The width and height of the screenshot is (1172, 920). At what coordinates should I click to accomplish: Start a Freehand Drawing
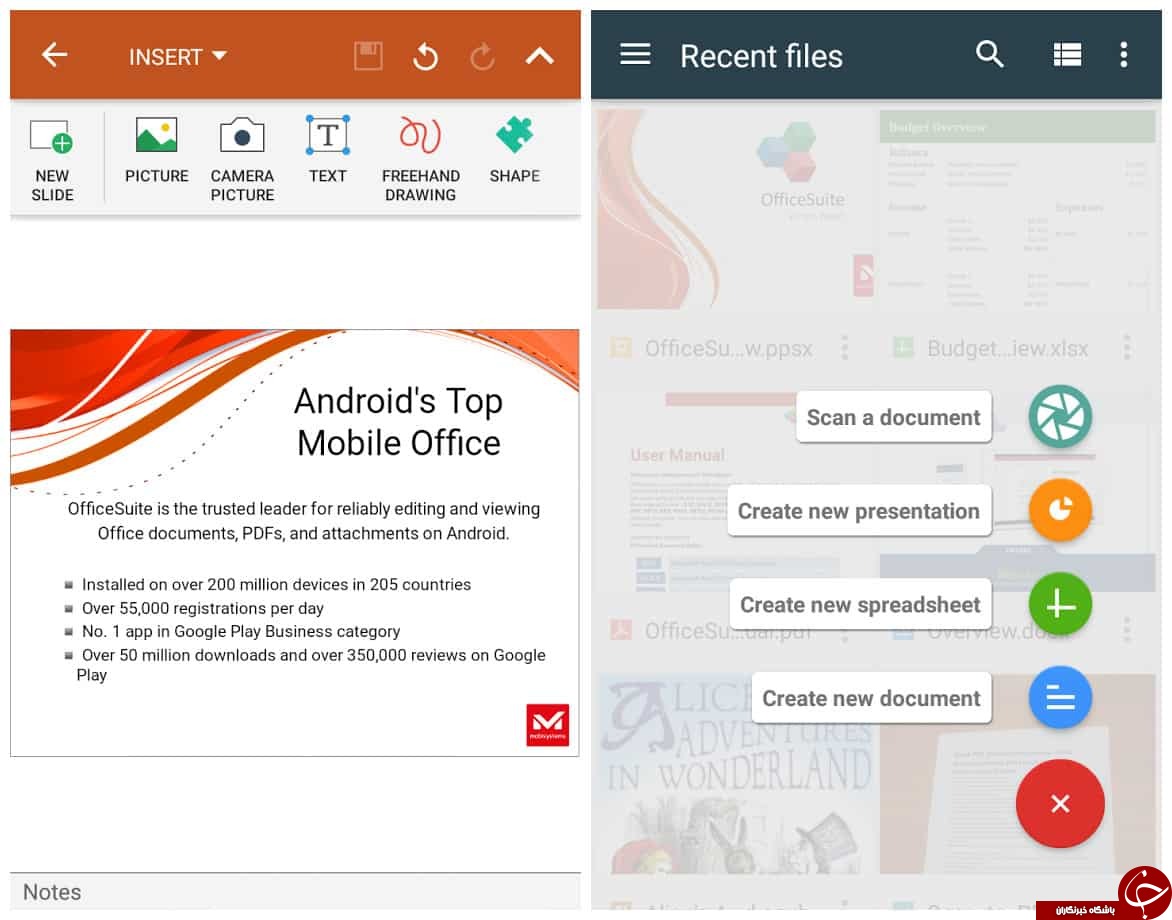point(421,159)
